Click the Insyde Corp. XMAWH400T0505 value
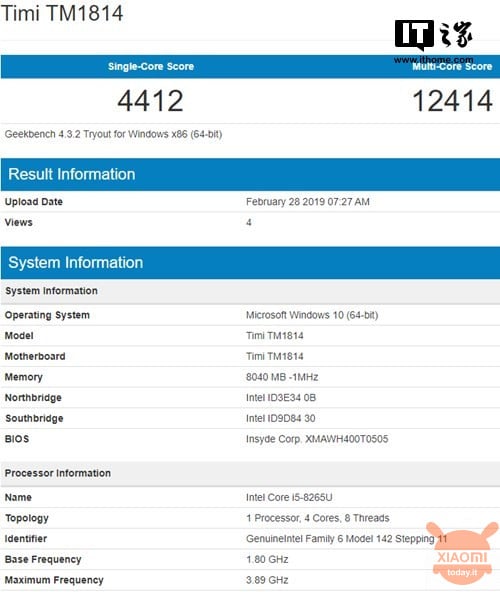 pyautogui.click(x=317, y=439)
